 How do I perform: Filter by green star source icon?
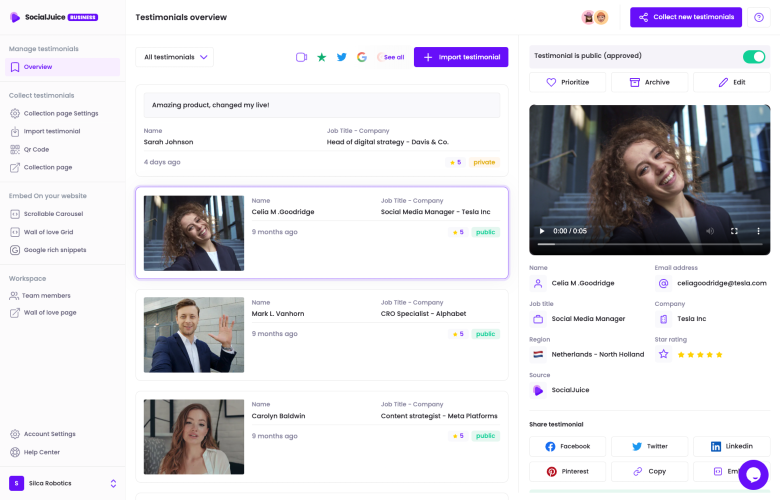[x=322, y=57]
